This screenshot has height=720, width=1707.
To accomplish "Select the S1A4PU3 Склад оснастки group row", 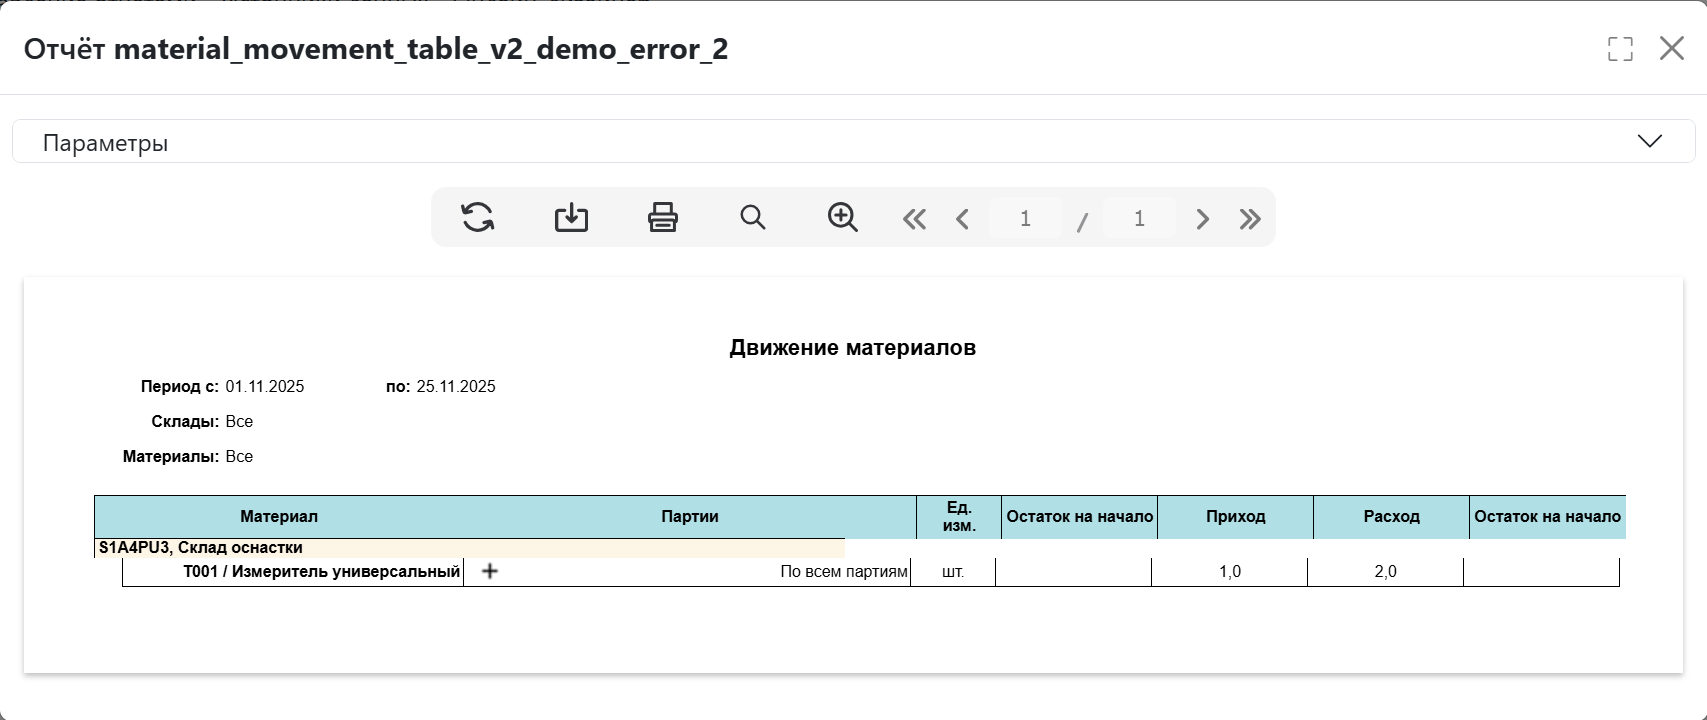I will tap(200, 548).
